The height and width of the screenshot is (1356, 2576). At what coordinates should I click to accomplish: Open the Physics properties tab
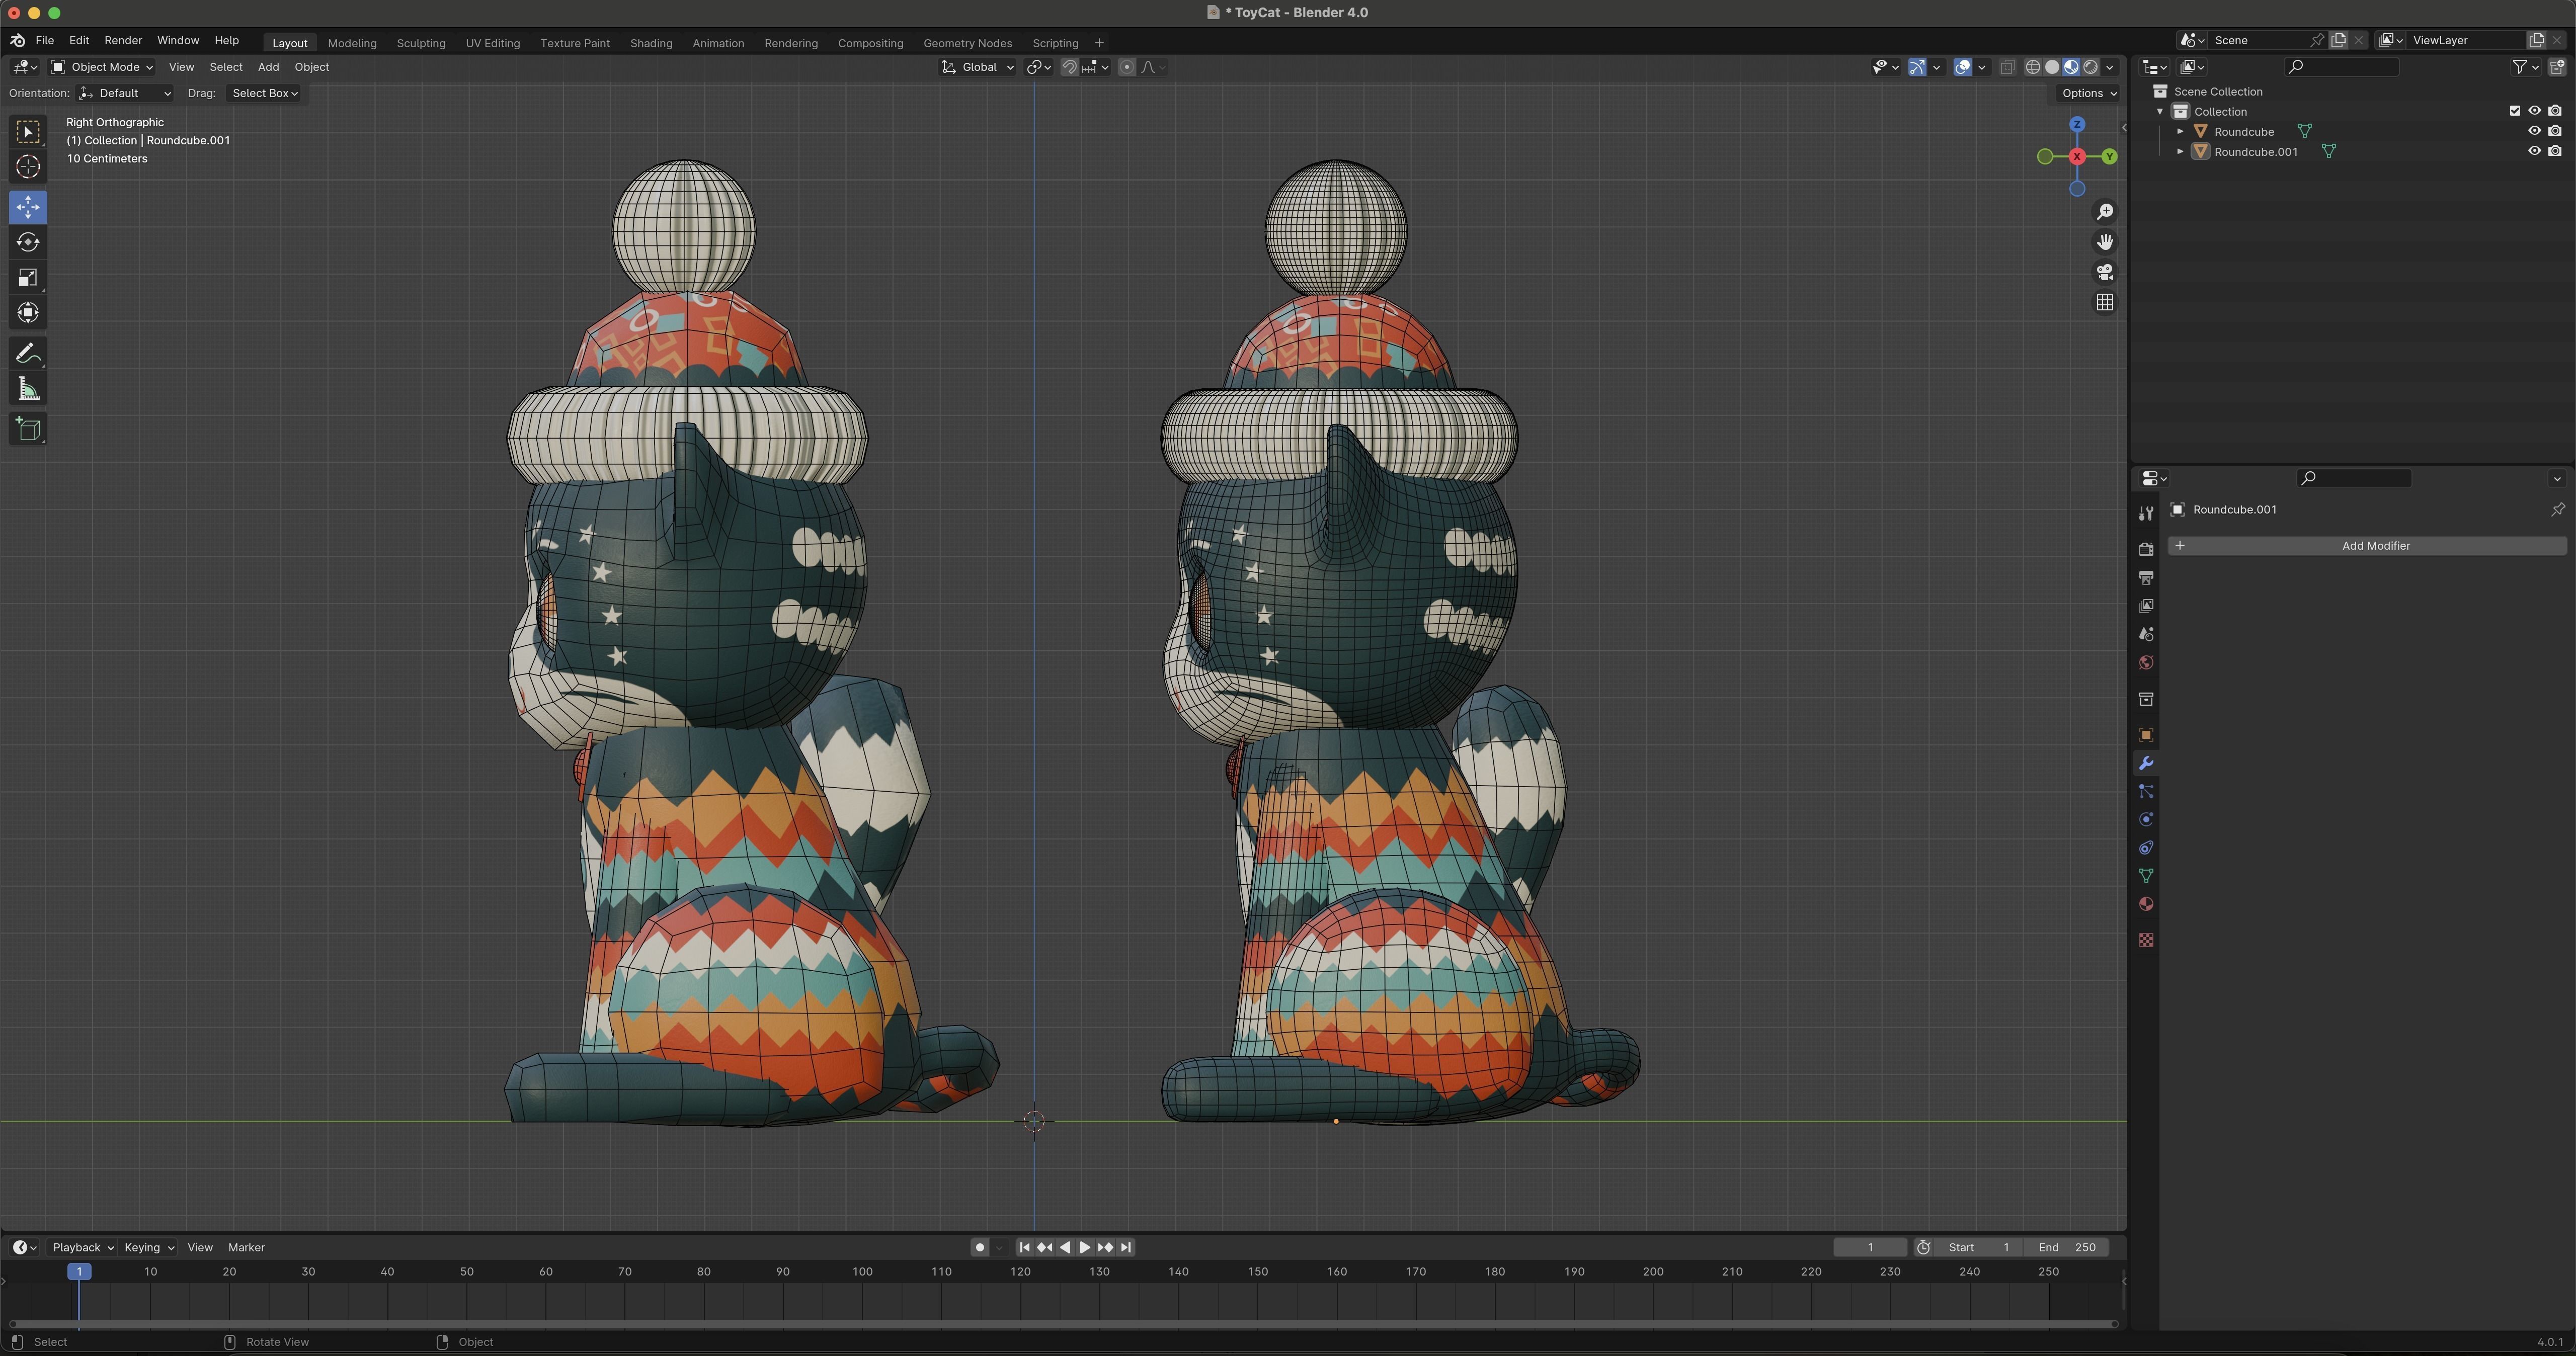click(2146, 820)
